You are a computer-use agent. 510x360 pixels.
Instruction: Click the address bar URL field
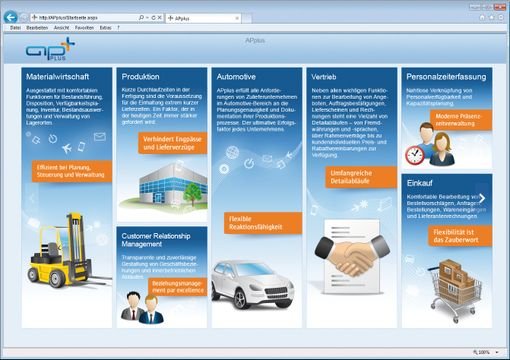point(83,18)
